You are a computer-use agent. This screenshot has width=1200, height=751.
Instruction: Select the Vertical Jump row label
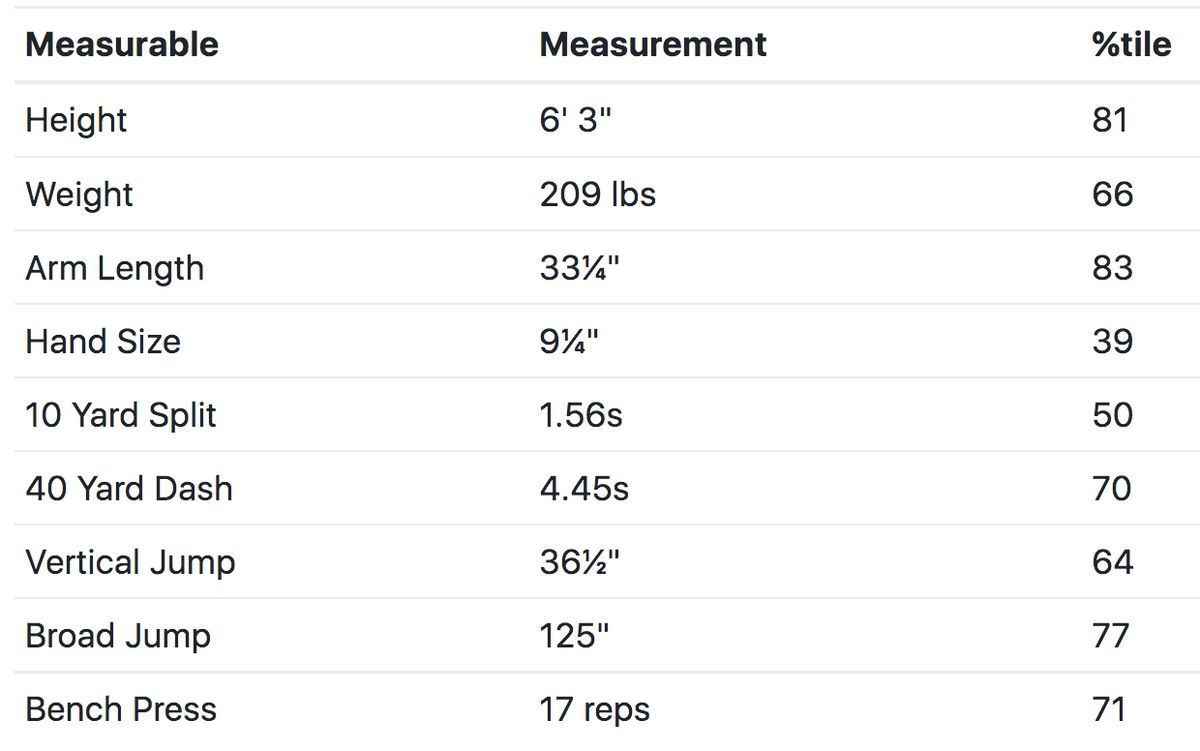(x=130, y=562)
